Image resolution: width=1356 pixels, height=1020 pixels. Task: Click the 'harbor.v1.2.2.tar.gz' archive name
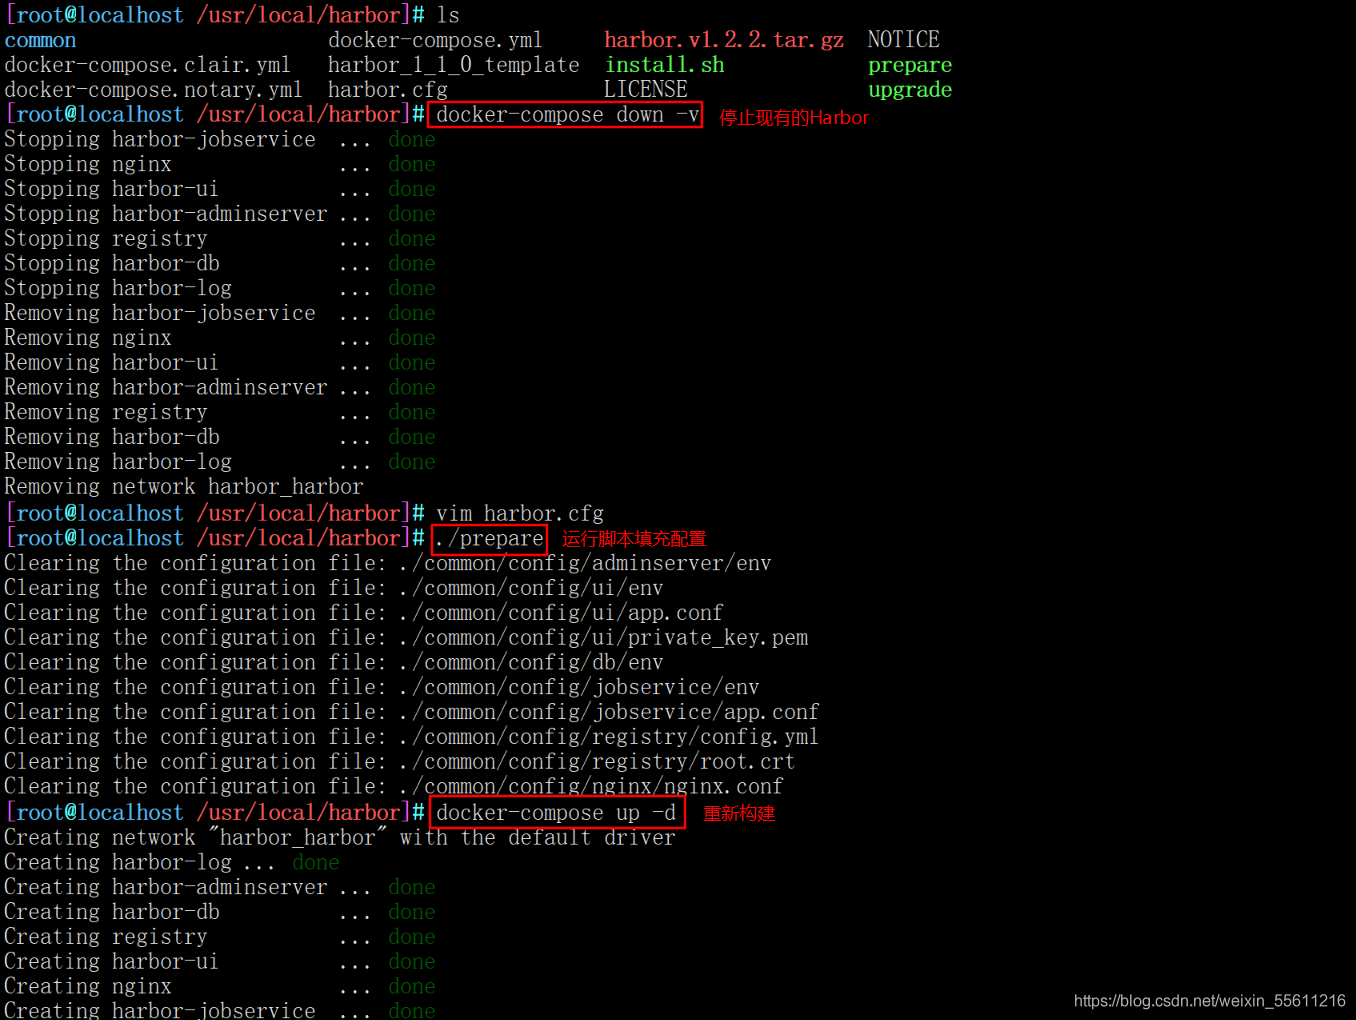pos(724,40)
